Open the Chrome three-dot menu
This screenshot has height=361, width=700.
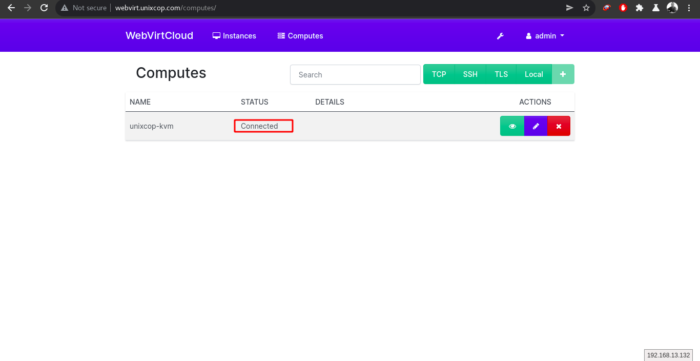[689, 8]
